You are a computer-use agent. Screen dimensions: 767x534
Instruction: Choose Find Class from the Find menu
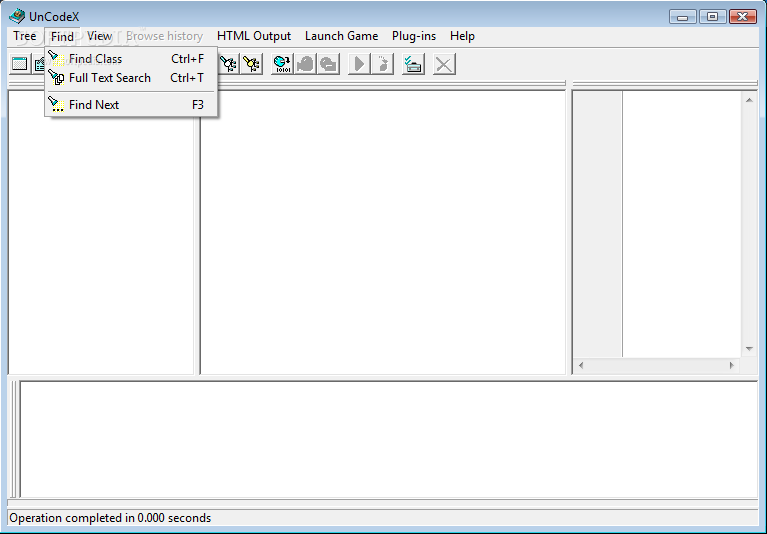131,59
